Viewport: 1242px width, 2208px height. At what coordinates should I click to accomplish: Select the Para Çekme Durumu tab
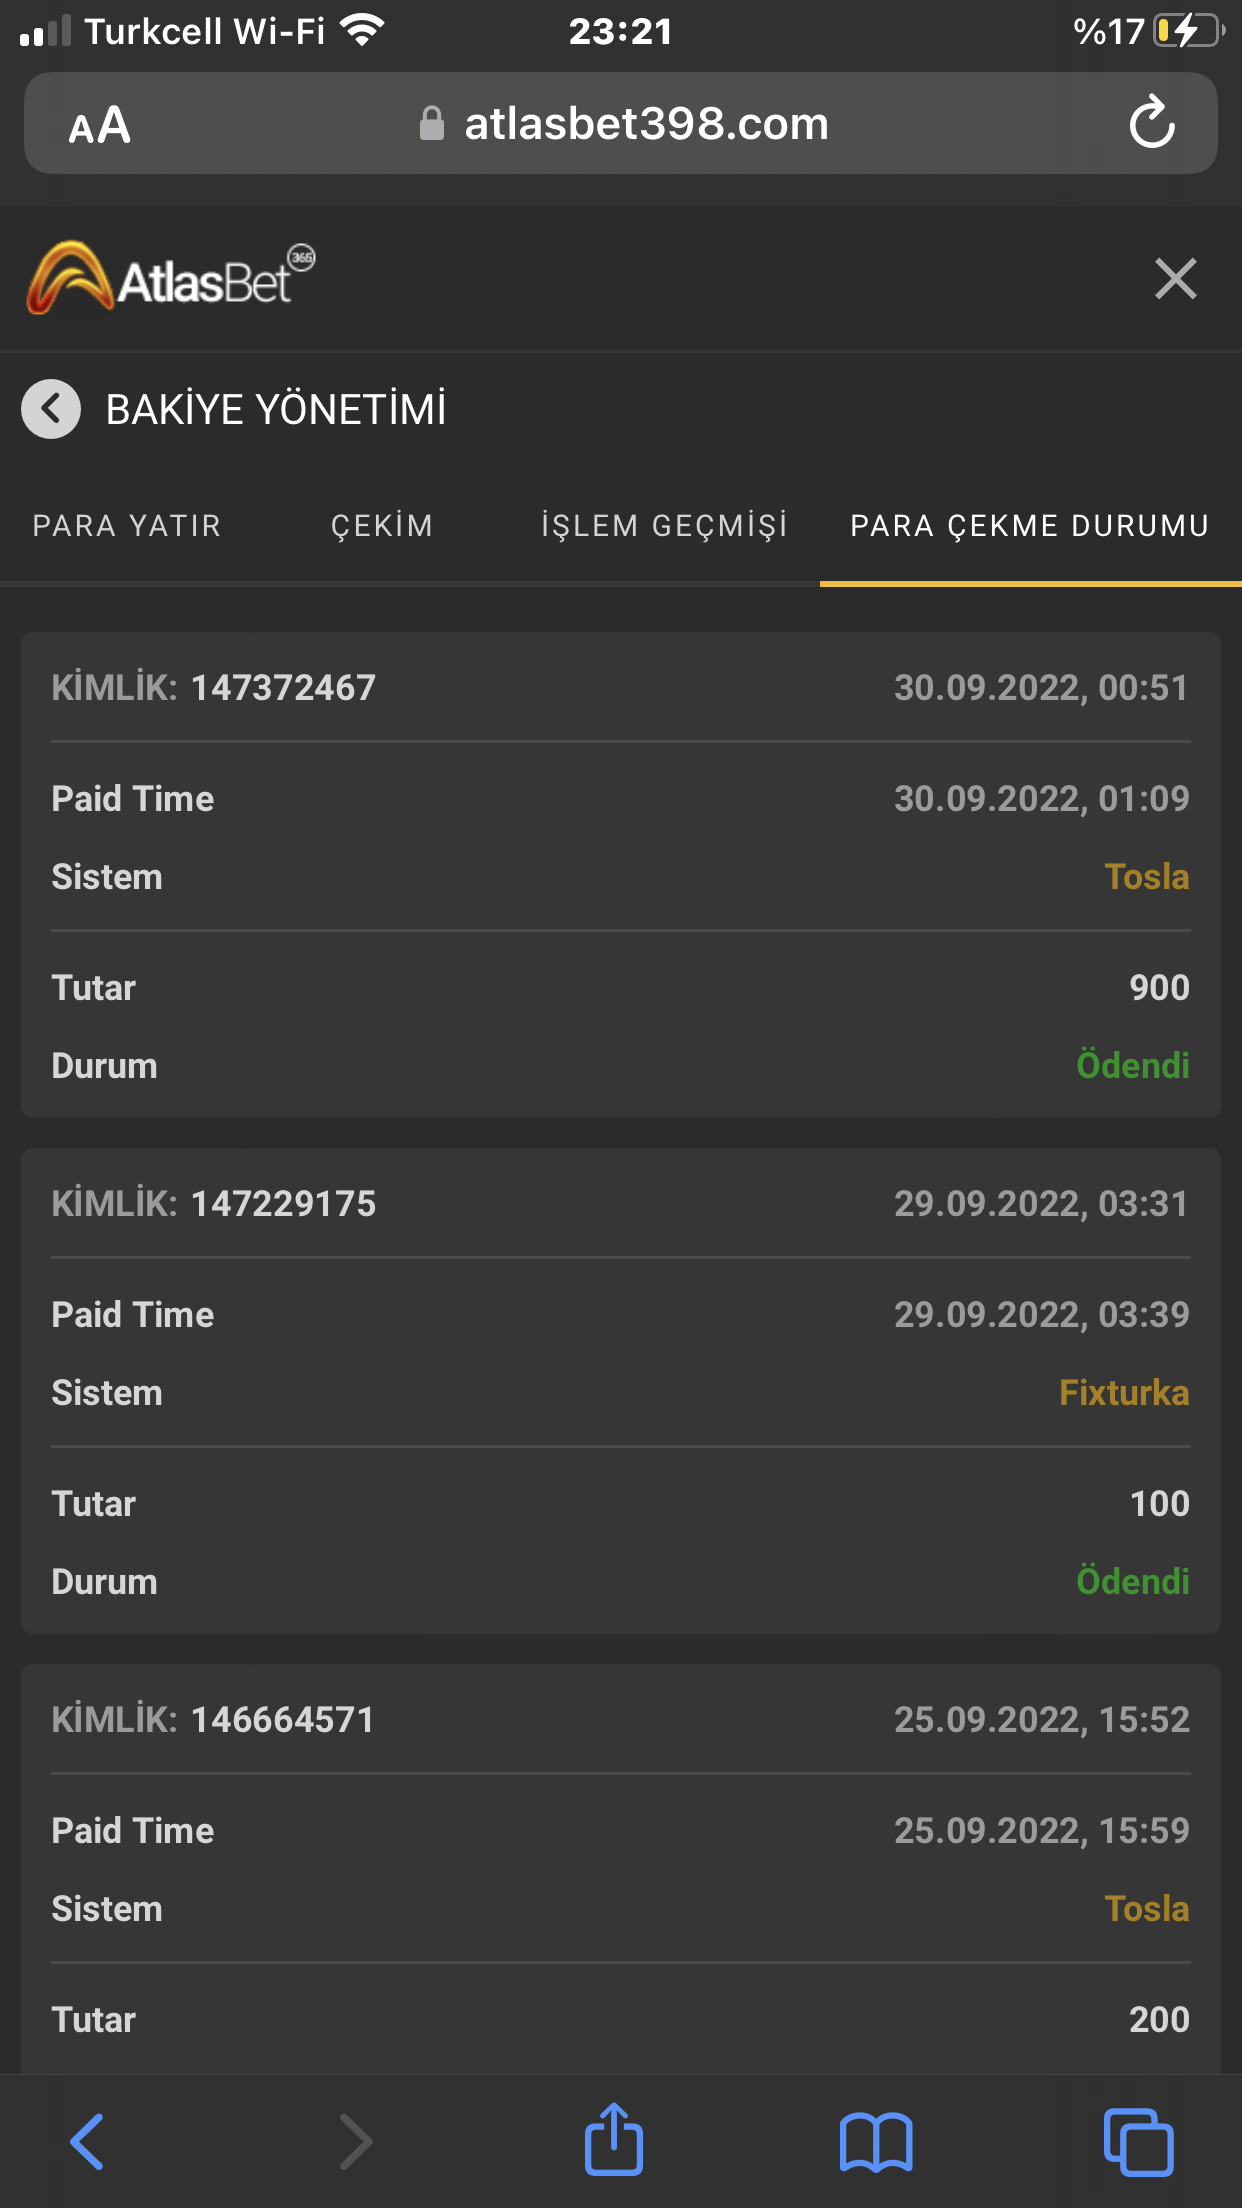pos(1029,526)
